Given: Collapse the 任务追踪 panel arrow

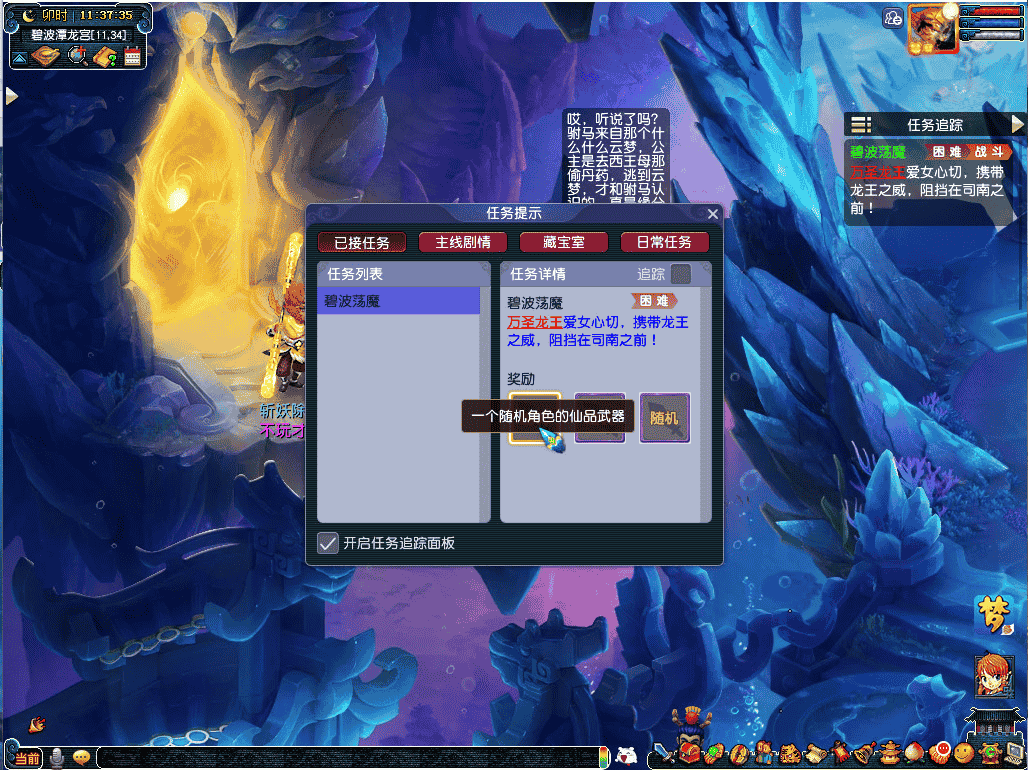Looking at the screenshot, I should (x=1018, y=124).
